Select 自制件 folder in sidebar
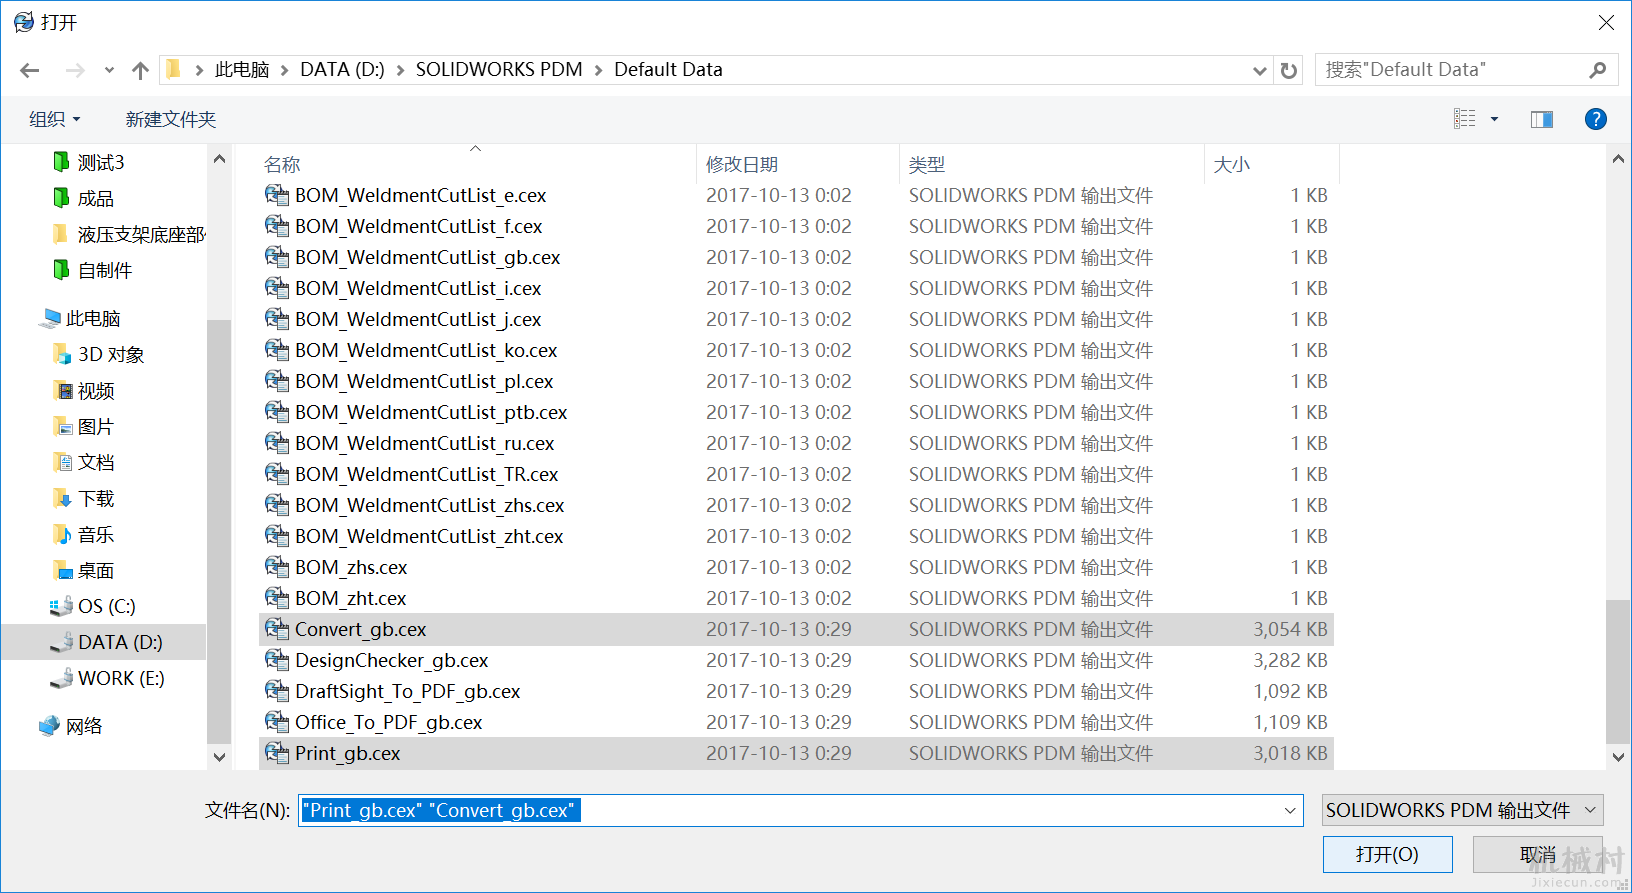Screen dimensions: 1632x893 [x=105, y=270]
